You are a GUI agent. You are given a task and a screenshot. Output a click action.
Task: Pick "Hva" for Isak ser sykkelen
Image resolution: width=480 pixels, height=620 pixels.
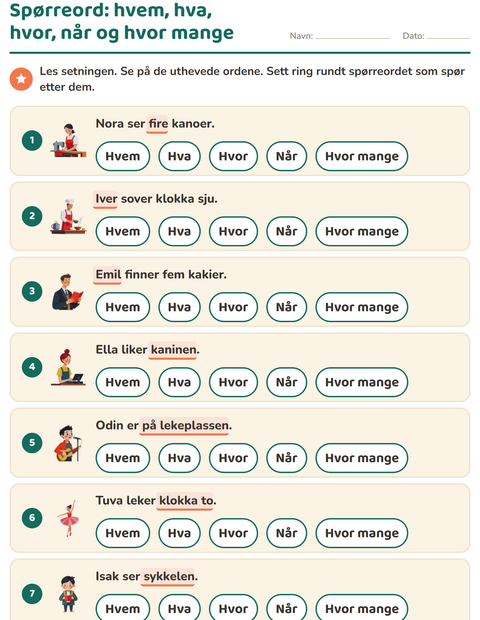point(180,609)
